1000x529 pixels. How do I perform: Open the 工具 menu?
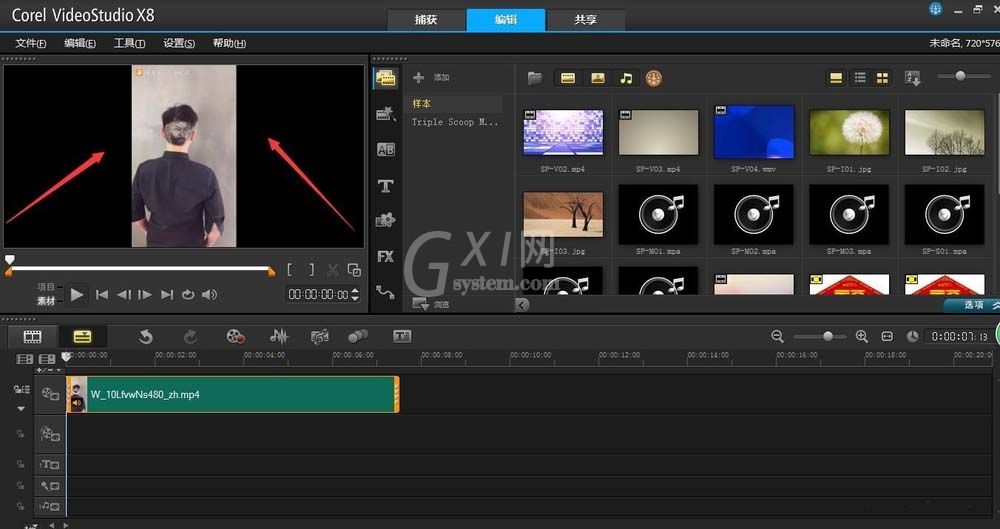(129, 43)
